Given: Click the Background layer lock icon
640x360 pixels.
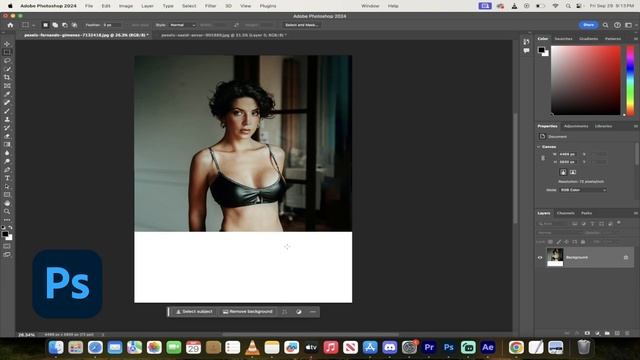Looking at the screenshot, I should 626,258.
